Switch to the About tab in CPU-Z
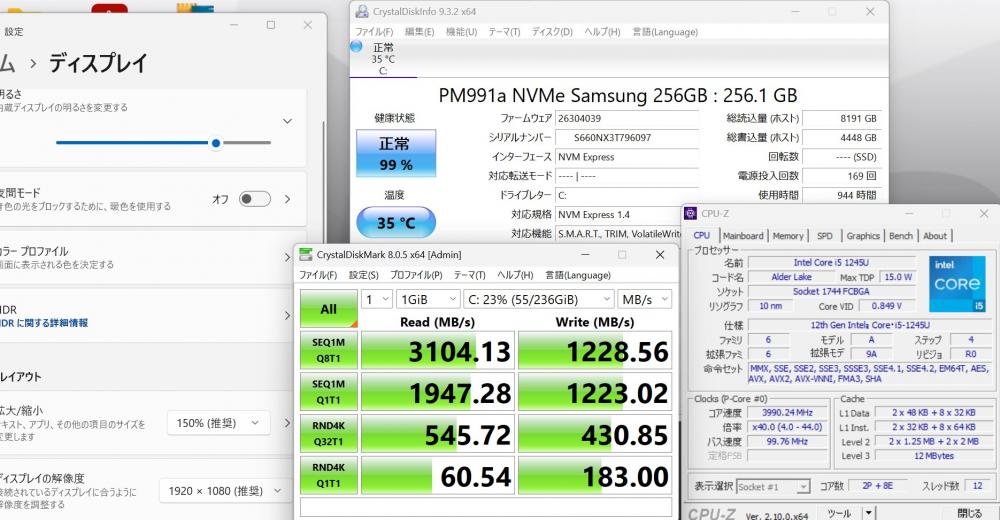Viewport: 1000px width, 520px height. point(935,235)
